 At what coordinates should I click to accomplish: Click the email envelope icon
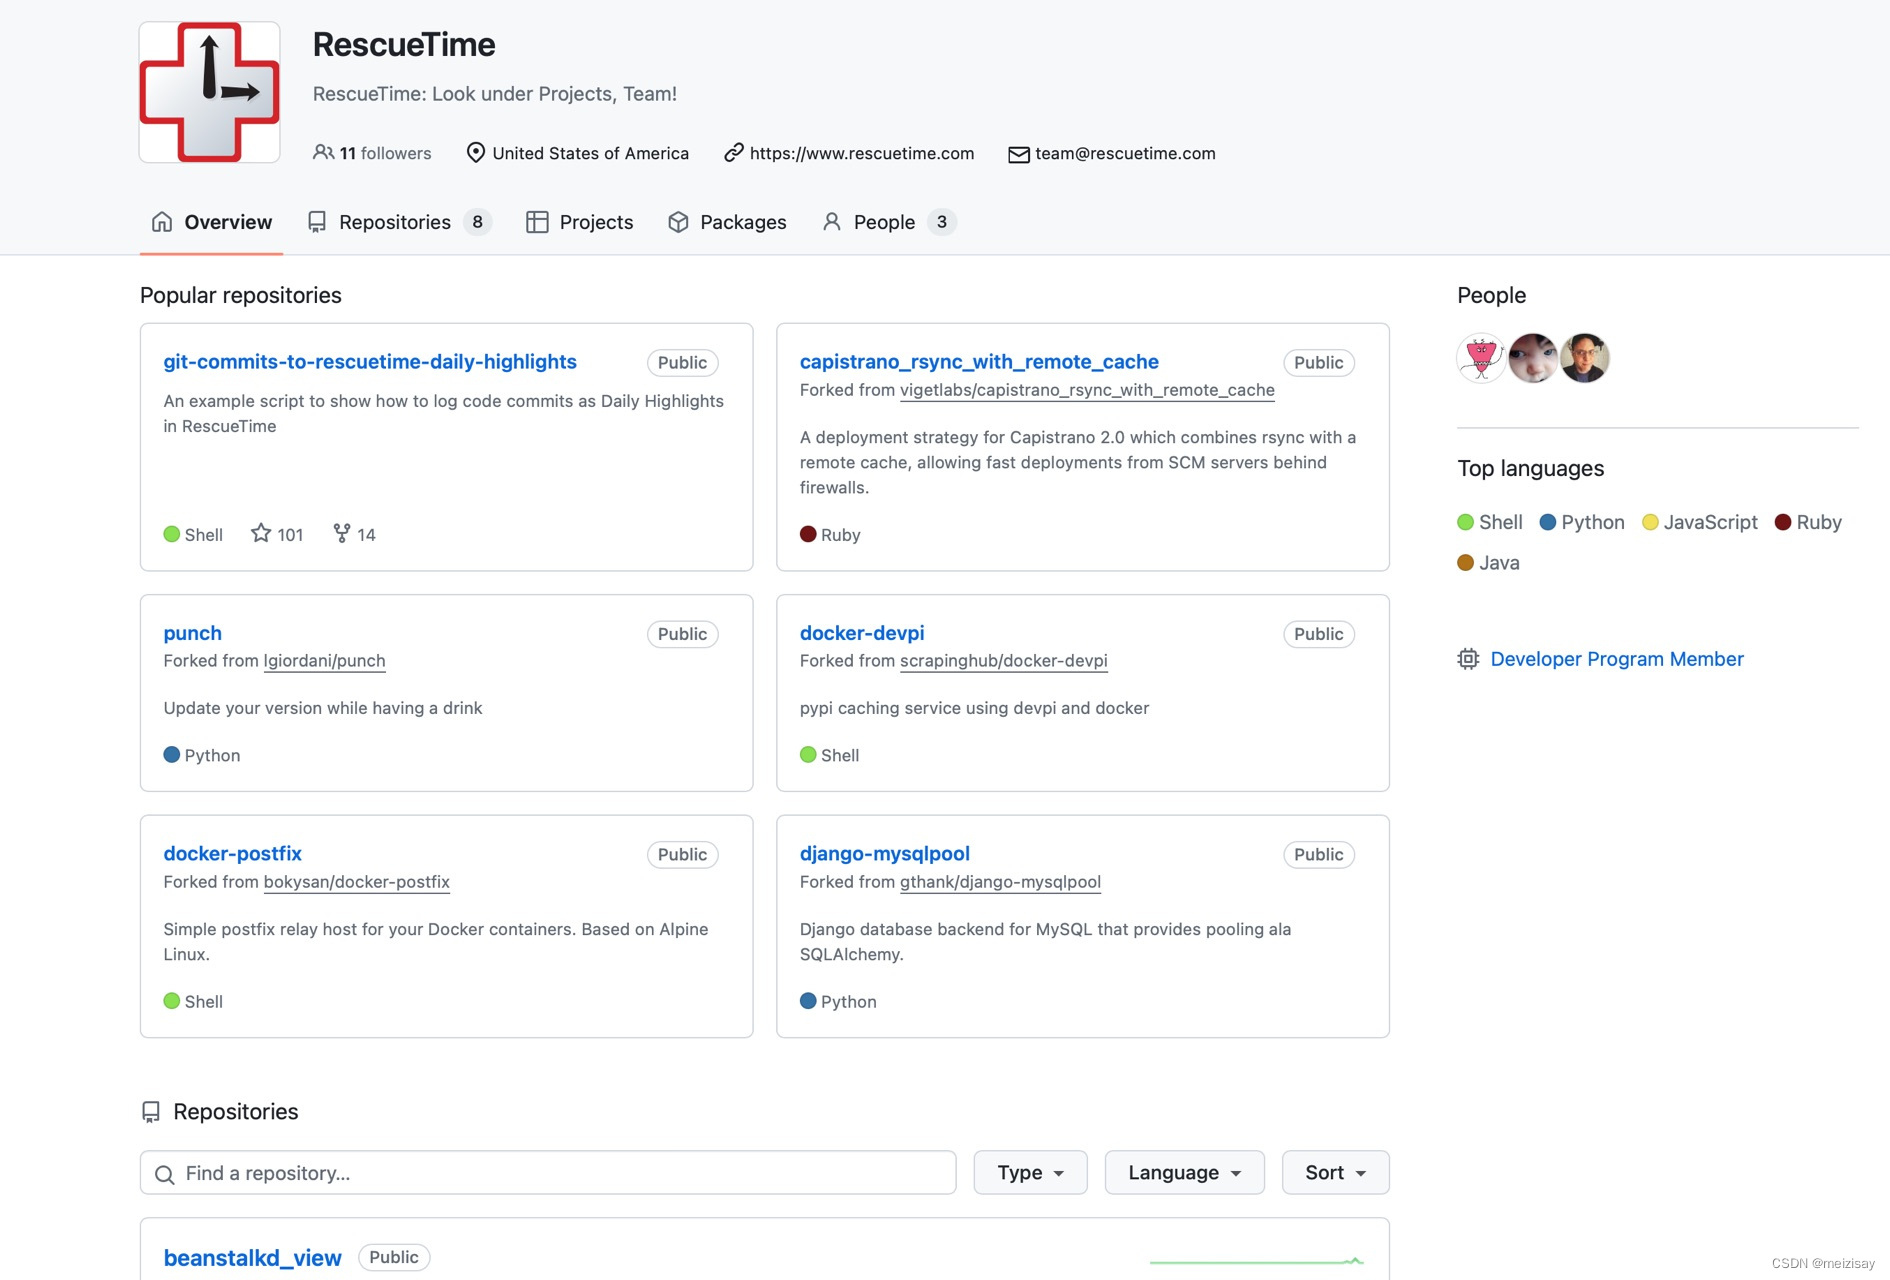point(1018,154)
